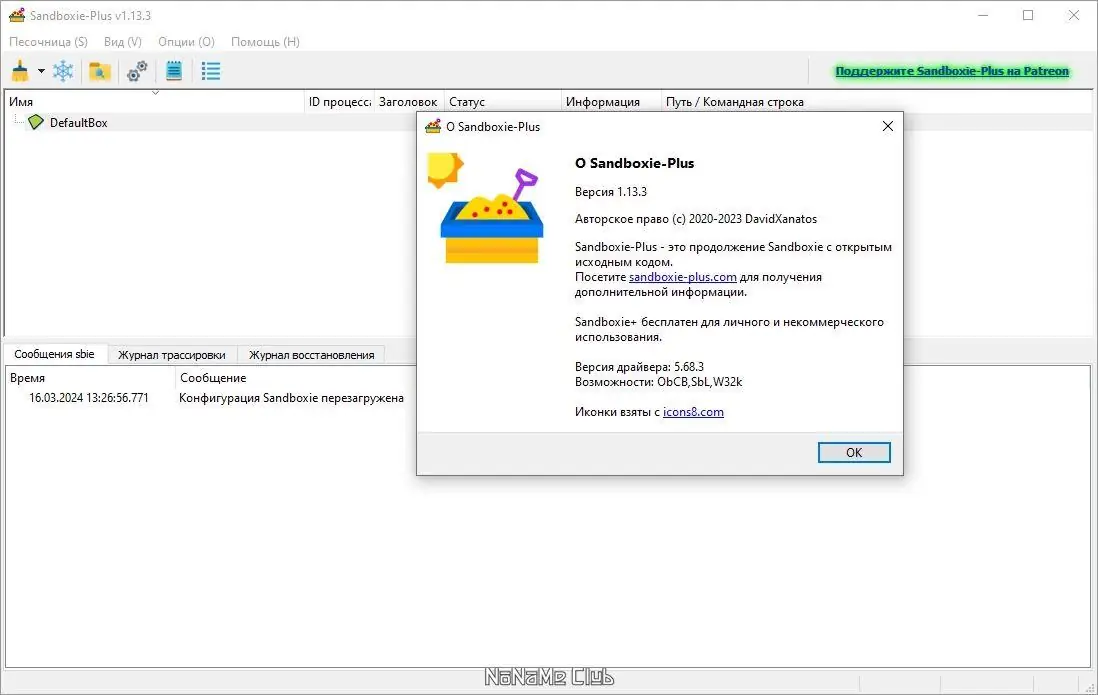This screenshot has width=1098, height=695.
Task: Click the ID процесса column header
Action: pos(340,102)
